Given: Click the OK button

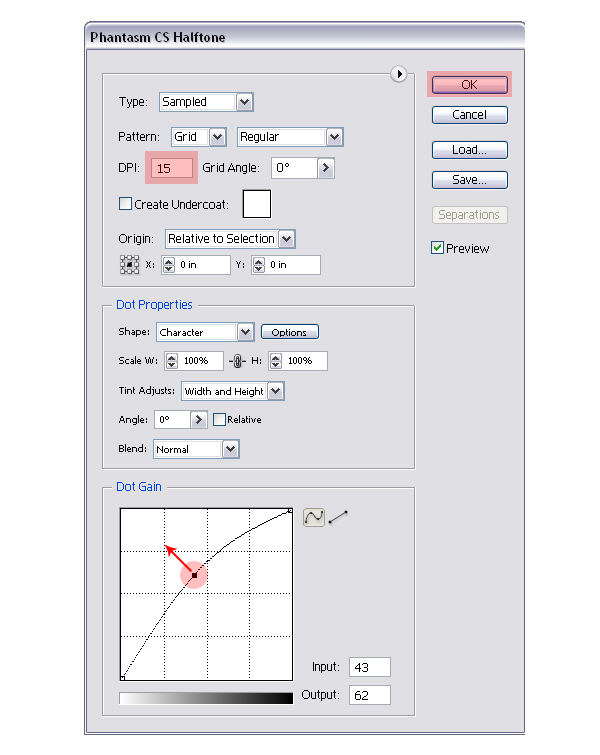Looking at the screenshot, I should click(470, 85).
